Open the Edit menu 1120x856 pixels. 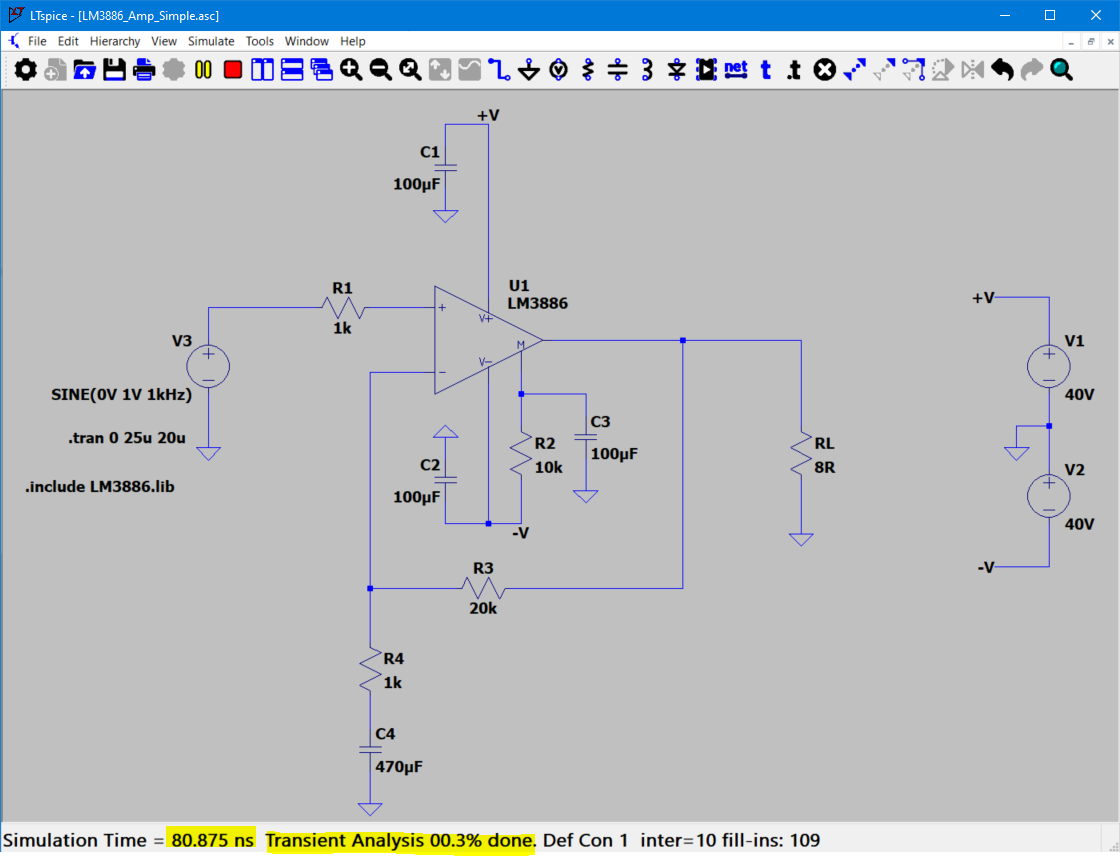pos(68,41)
